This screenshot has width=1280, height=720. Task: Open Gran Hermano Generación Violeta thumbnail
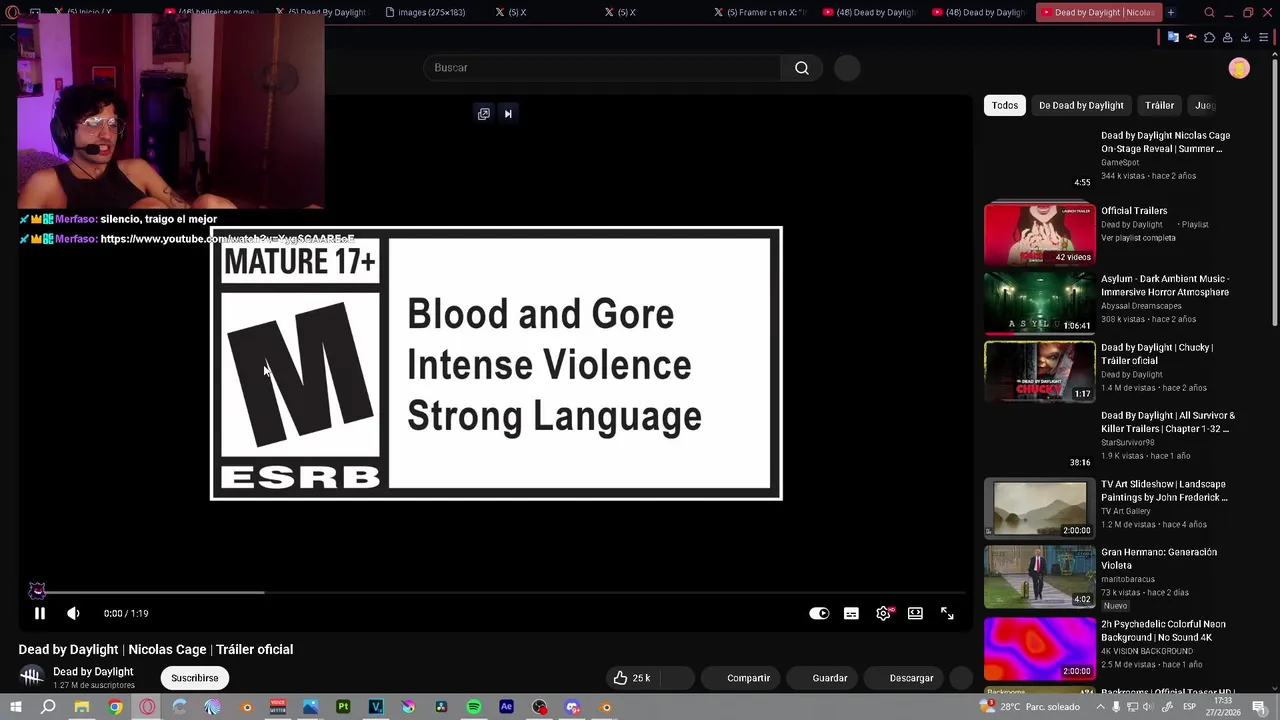click(1040, 576)
